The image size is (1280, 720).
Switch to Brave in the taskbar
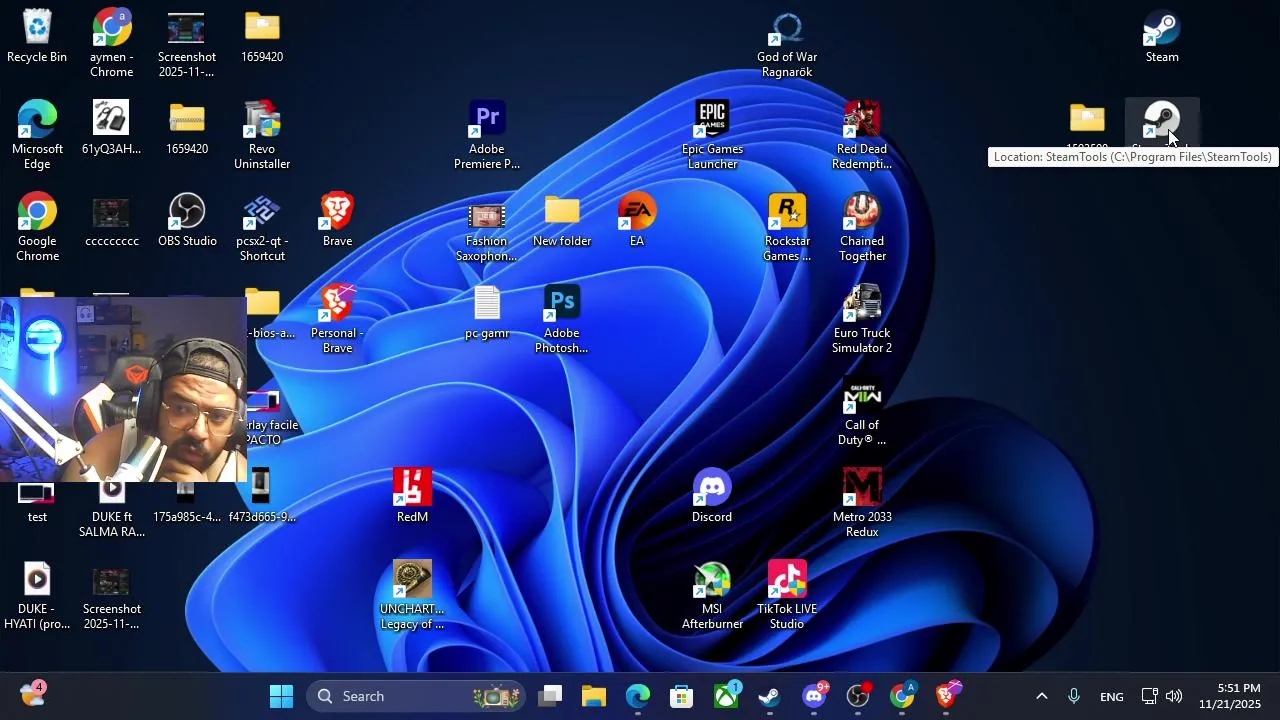point(946,696)
